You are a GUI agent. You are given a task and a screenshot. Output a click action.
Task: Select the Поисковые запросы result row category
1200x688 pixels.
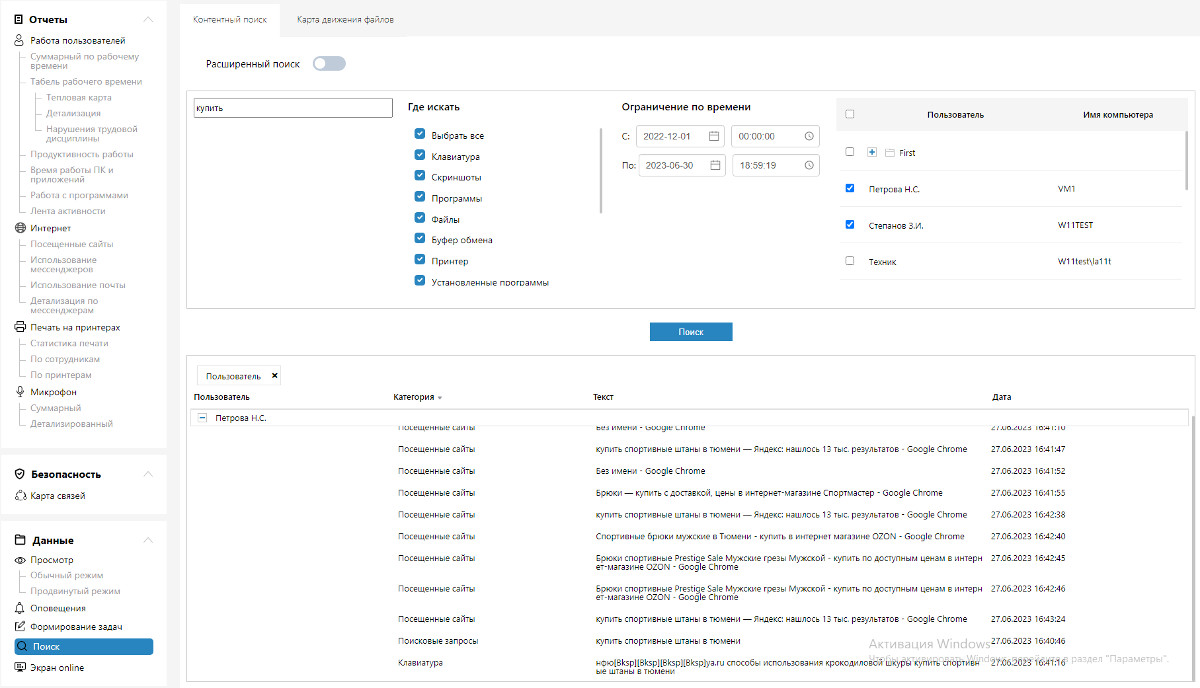[x=438, y=641]
